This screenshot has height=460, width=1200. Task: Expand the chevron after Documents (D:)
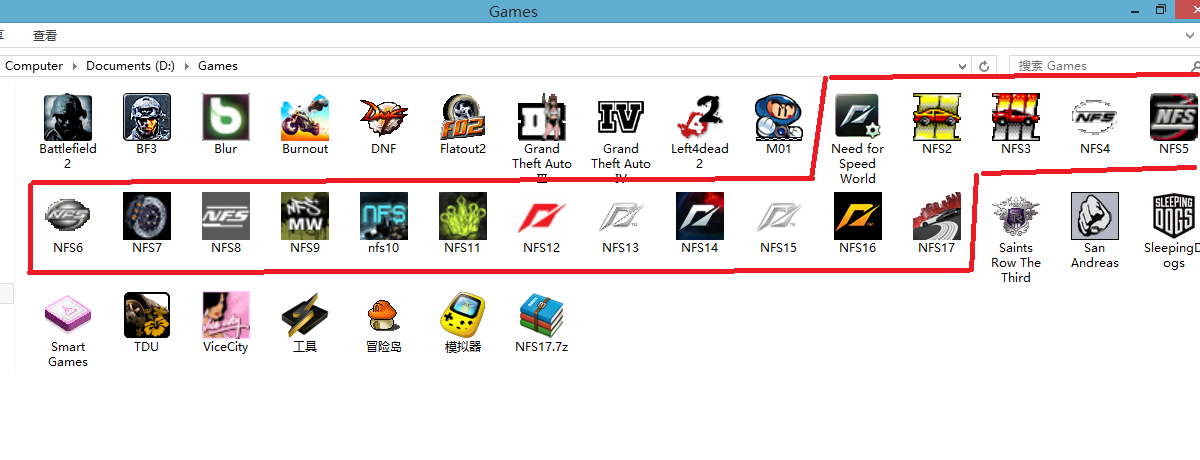[186, 66]
